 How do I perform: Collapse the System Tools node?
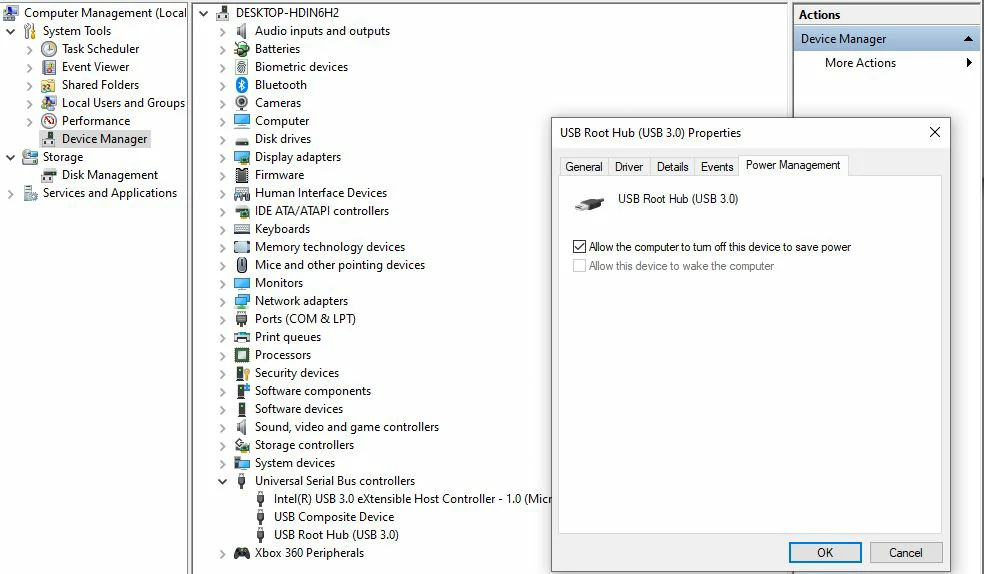tap(11, 31)
